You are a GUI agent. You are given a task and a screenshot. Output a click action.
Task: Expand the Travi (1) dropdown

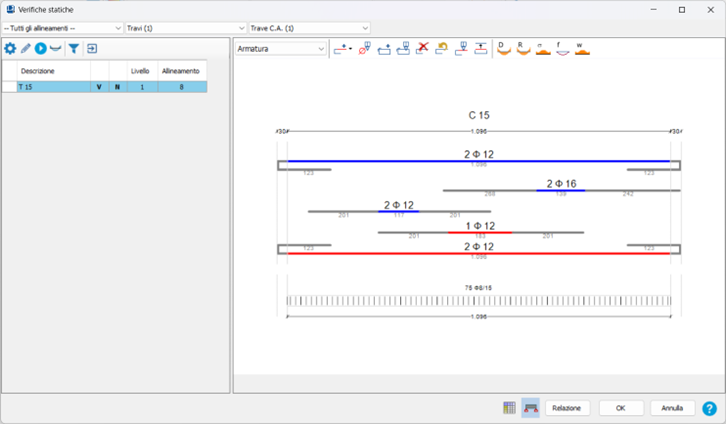point(185,28)
